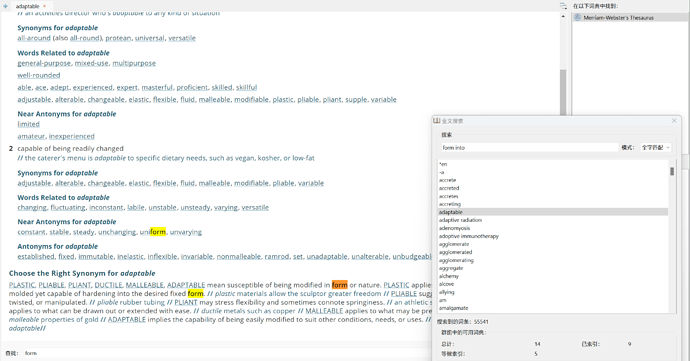Follow the 'protean' synonym link
Viewport: 690px width, 361px height.
click(118, 38)
